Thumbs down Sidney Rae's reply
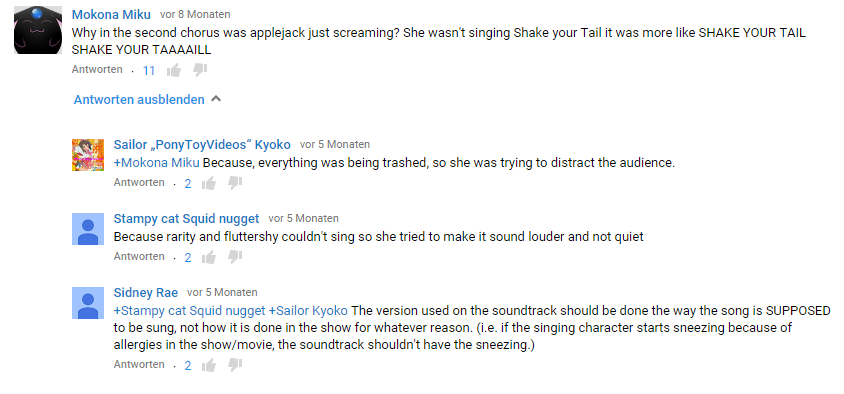This screenshot has width=844, height=394. coord(235,365)
